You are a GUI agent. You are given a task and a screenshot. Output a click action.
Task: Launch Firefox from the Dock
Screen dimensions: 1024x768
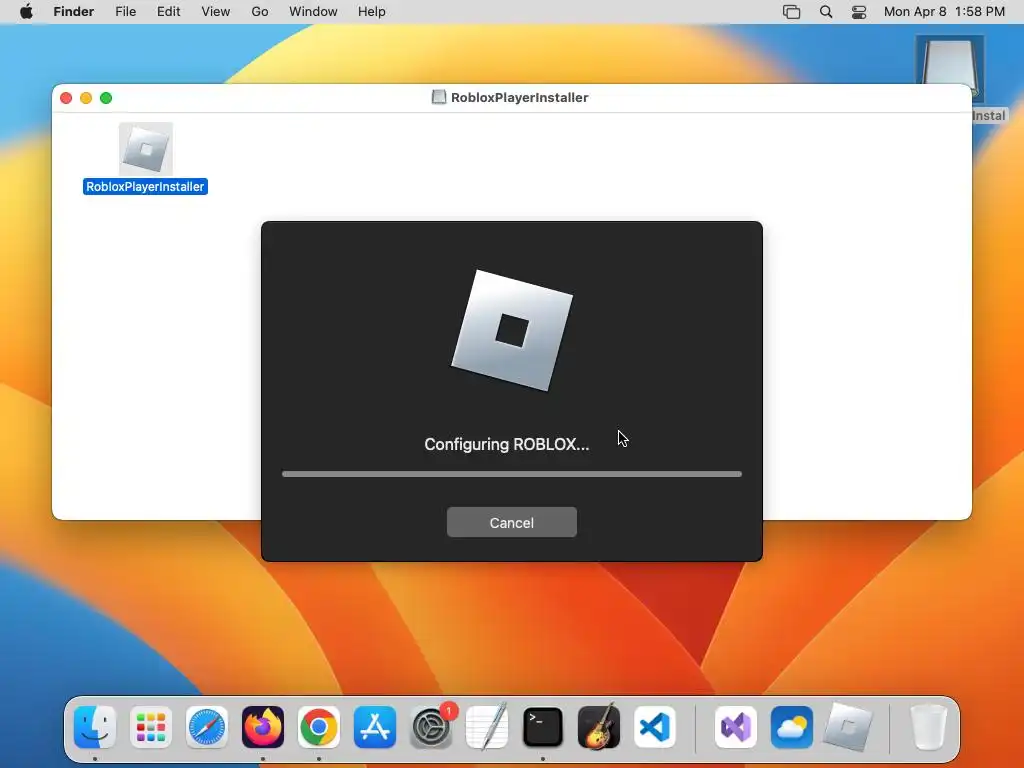pos(263,727)
